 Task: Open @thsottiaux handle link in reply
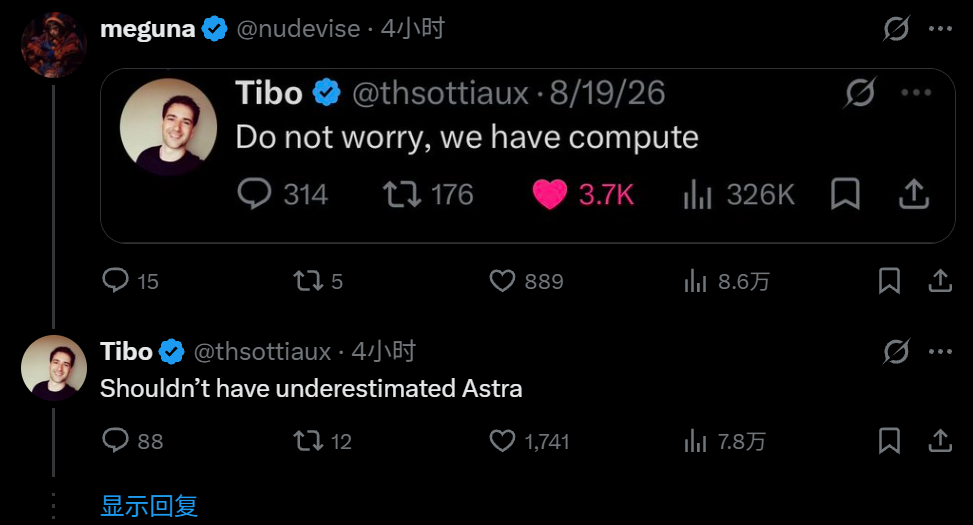point(262,352)
